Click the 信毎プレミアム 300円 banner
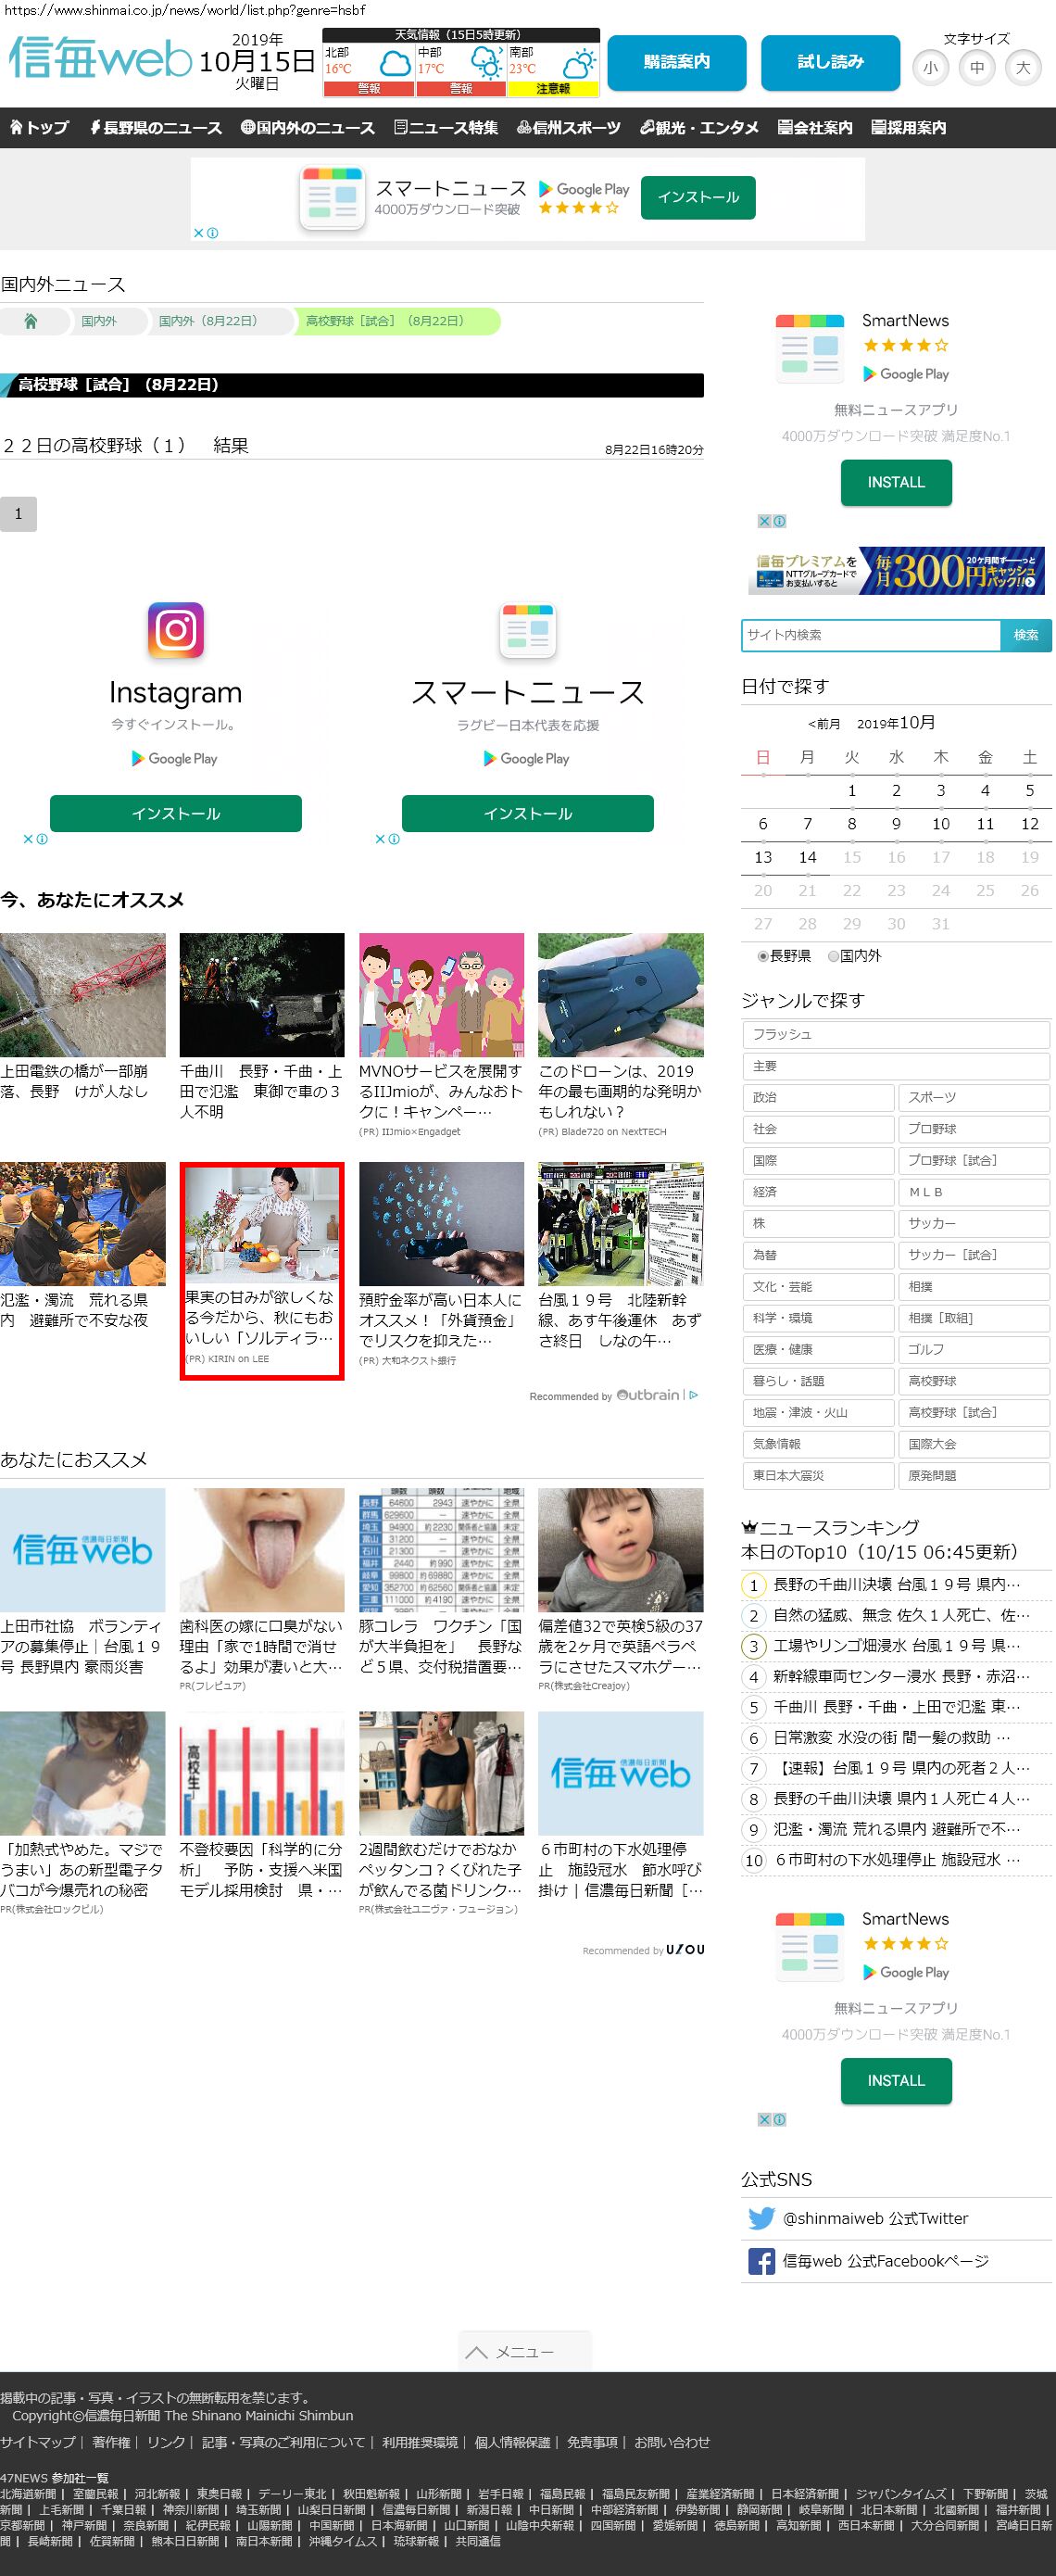Screen dimensions: 1056x2576 pyautogui.click(x=896, y=570)
